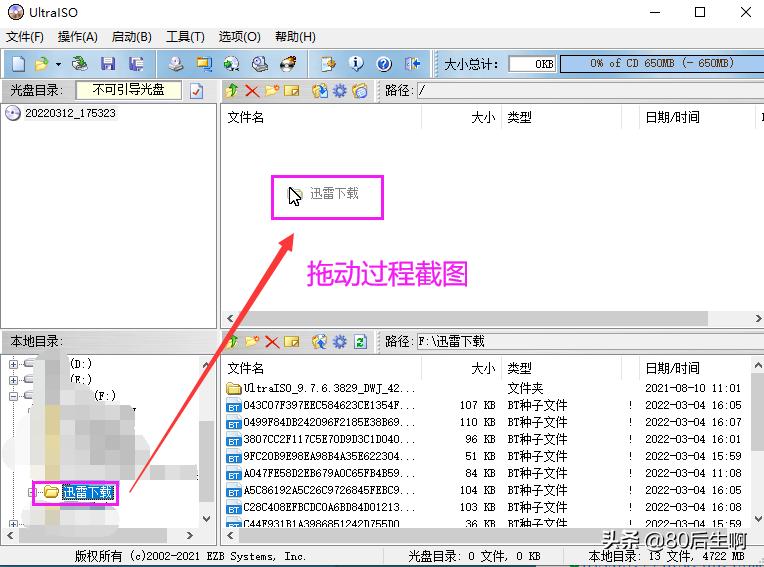Collapse the (F:) drive tree node
This screenshot has height=567, width=764.
pos(13,396)
